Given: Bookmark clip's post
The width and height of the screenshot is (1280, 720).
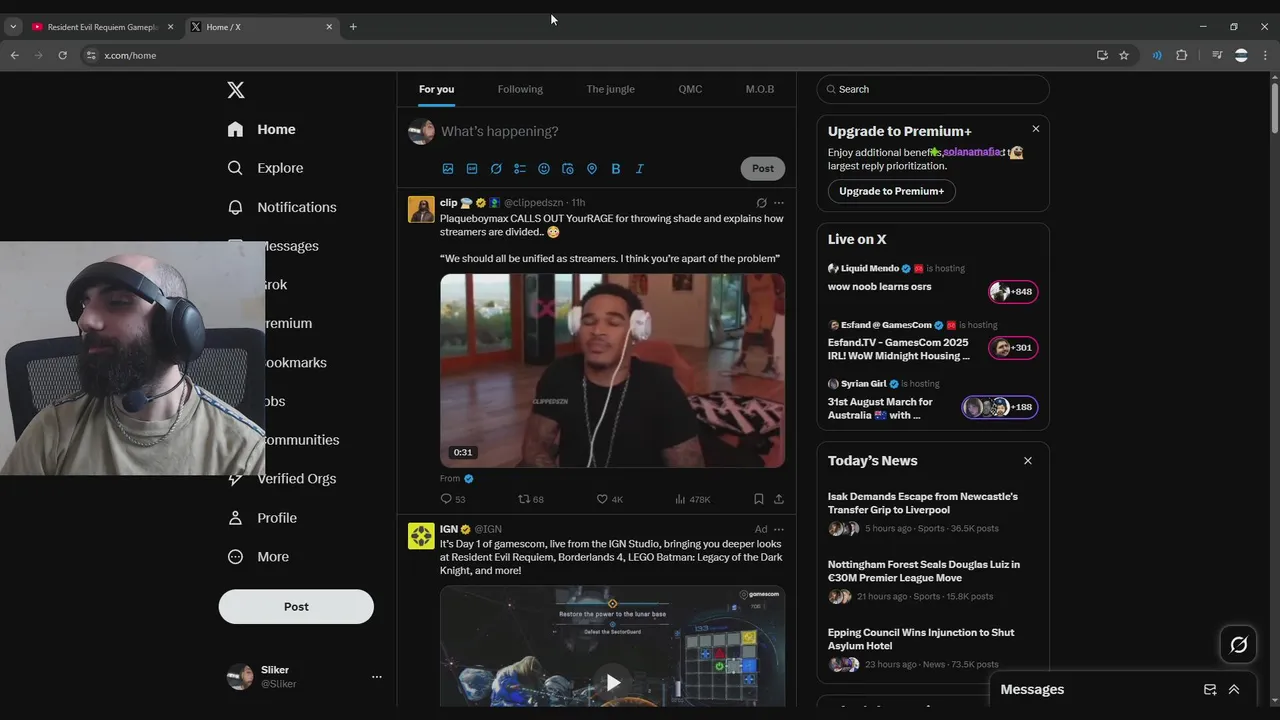Looking at the screenshot, I should (x=758, y=499).
